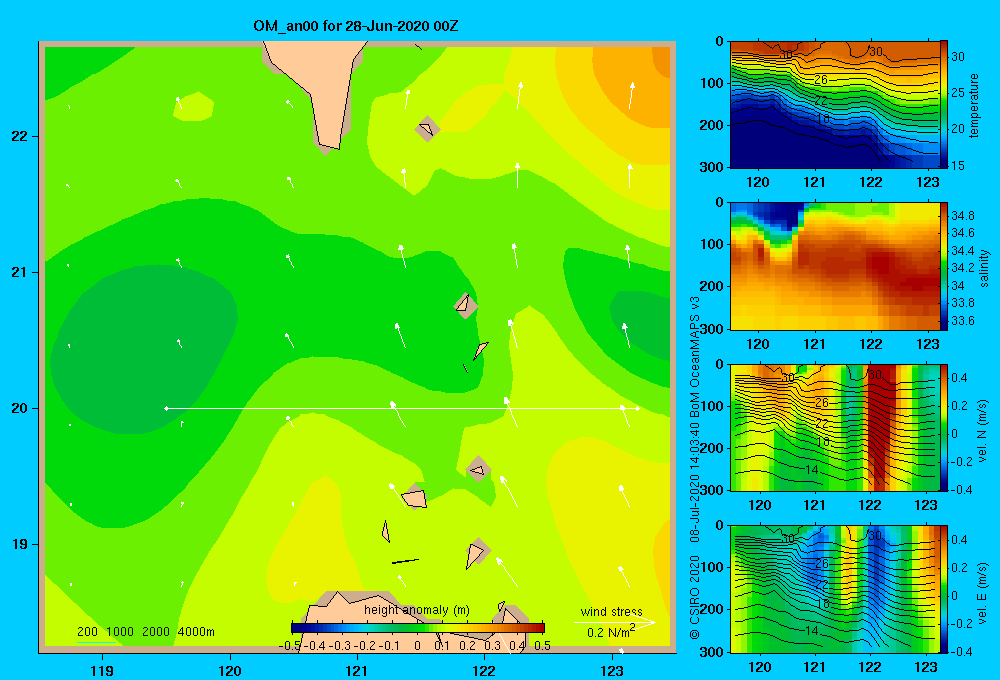The width and height of the screenshot is (1000, 680).
Task: Open the northward velocity section plot
Action: pos(835,427)
